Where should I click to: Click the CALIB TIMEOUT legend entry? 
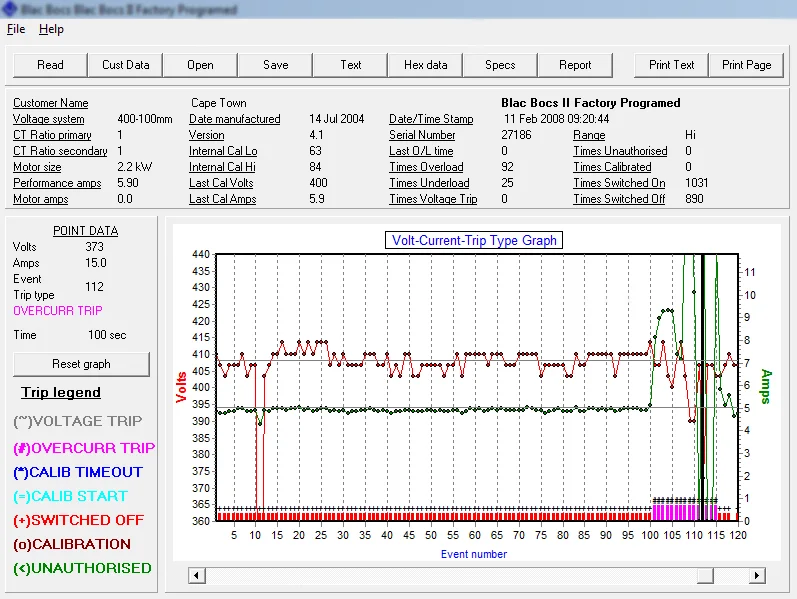pyautogui.click(x=78, y=472)
